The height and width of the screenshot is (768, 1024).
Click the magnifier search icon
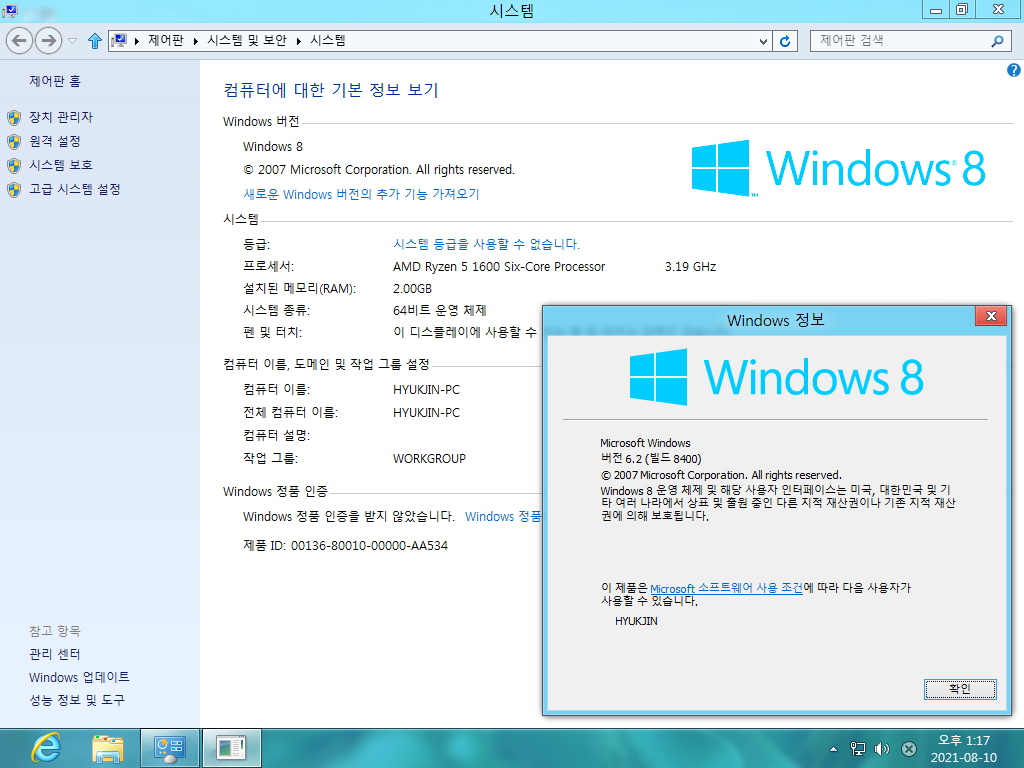click(x=997, y=41)
